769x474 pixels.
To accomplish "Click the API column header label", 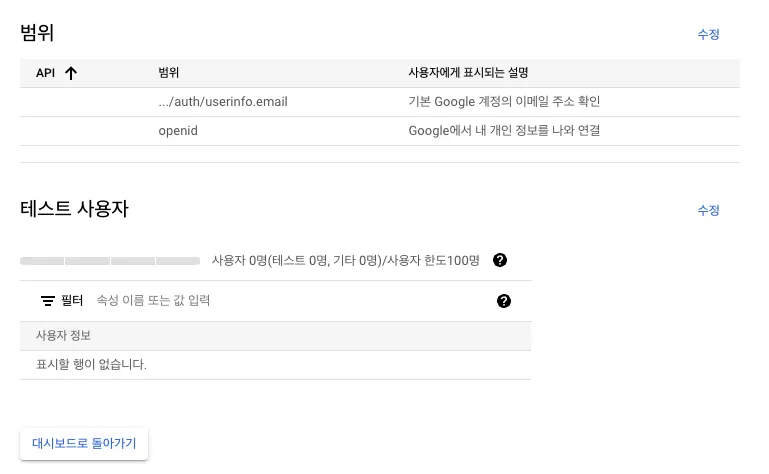I will click(45, 73).
